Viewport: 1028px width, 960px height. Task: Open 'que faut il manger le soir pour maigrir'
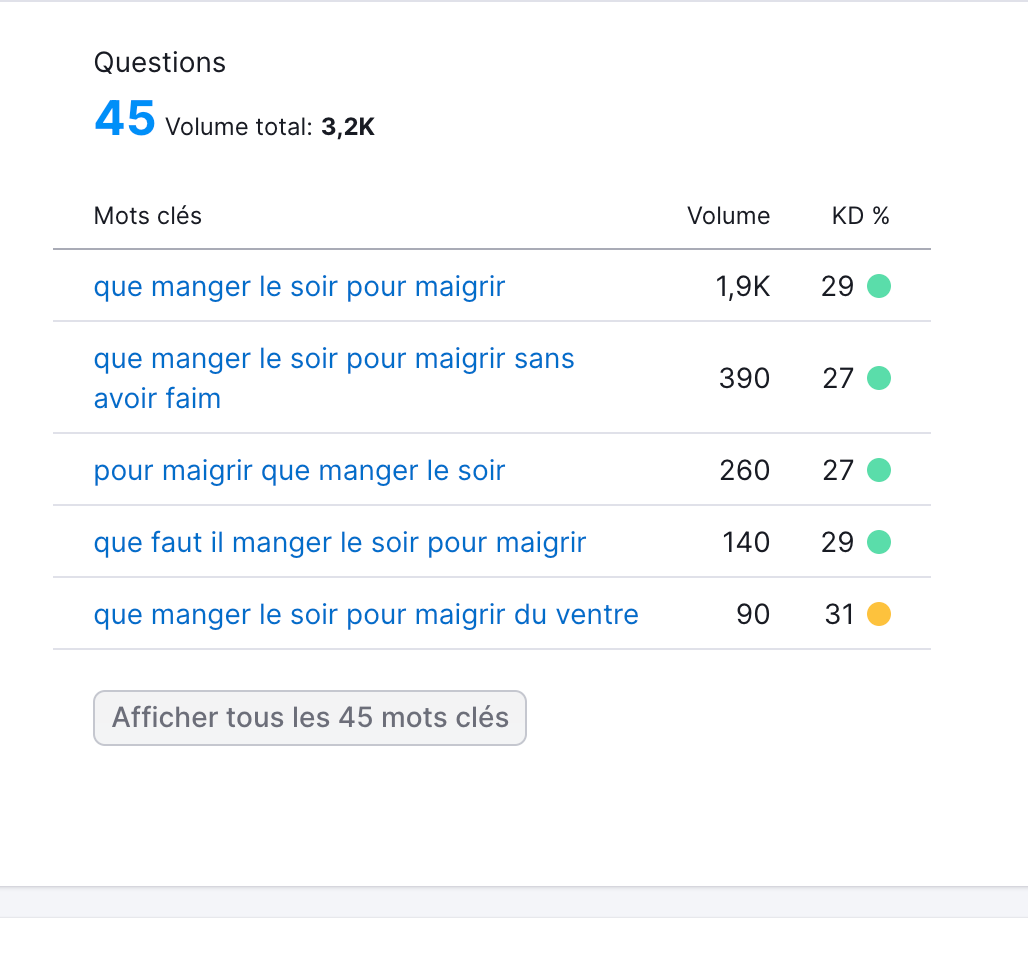pos(339,542)
